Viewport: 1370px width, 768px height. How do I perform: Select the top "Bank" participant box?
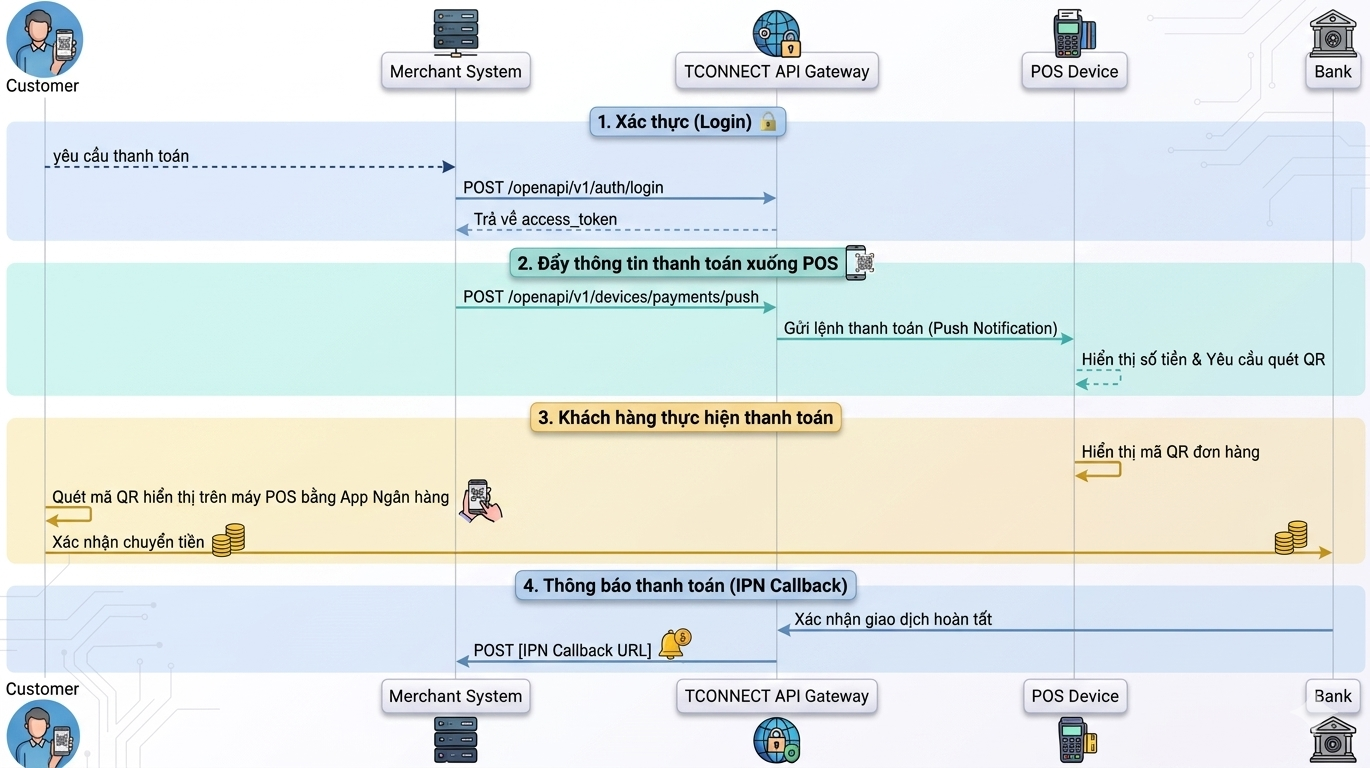pos(1333,71)
